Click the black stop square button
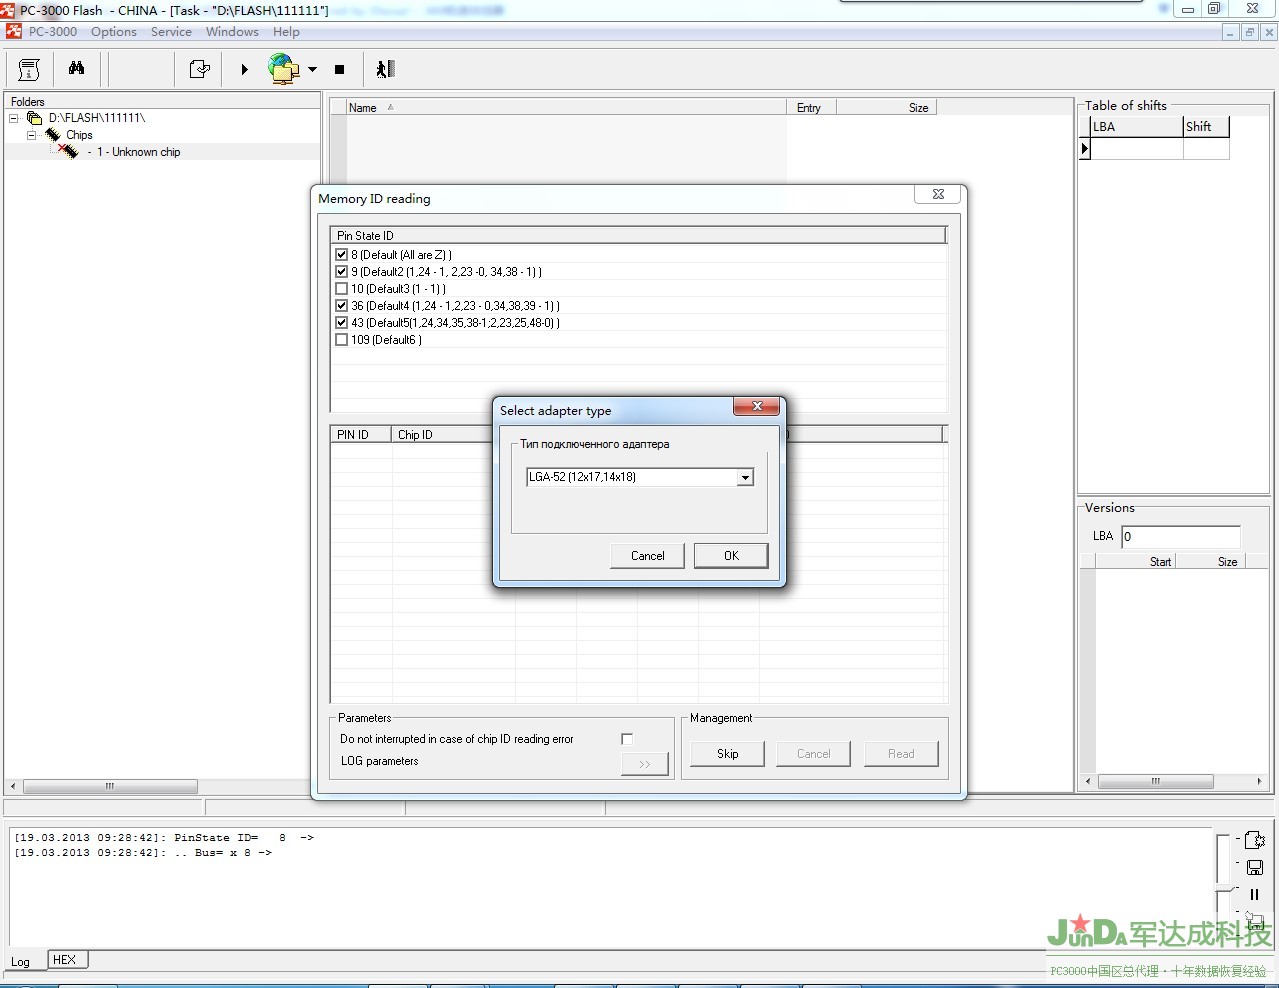The image size is (1279, 988). click(339, 69)
